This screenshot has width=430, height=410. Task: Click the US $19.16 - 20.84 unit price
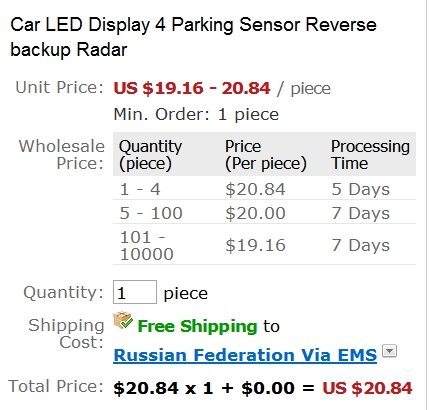click(192, 88)
